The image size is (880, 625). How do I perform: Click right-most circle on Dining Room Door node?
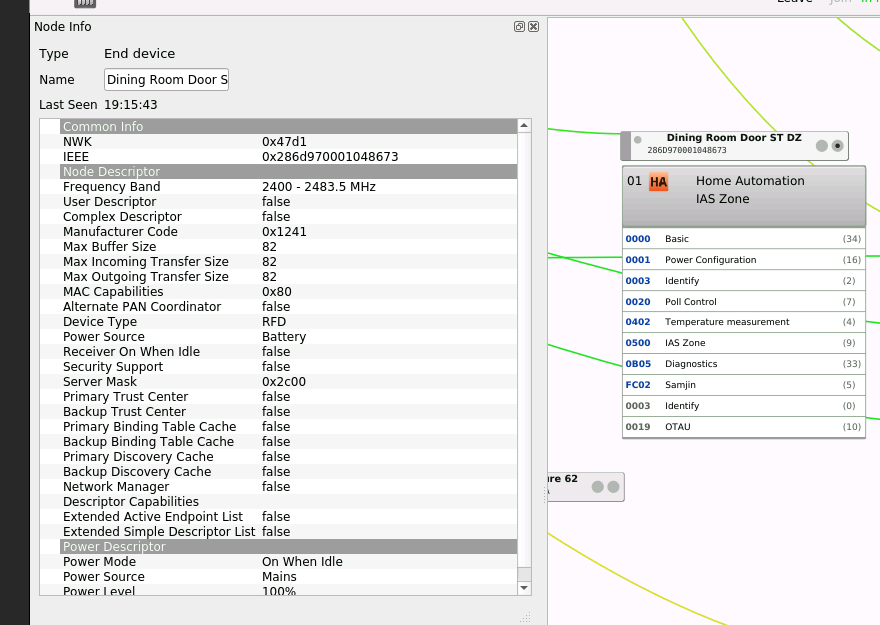(837, 146)
